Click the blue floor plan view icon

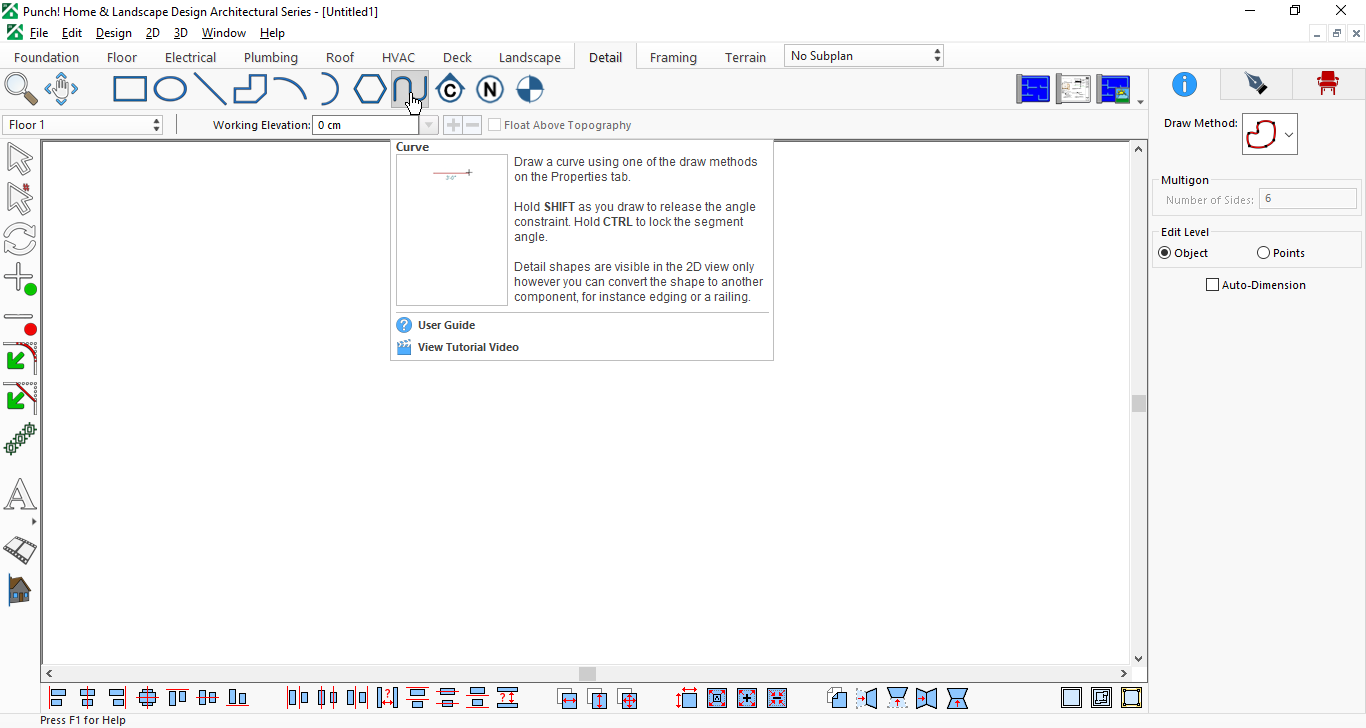coord(1034,89)
